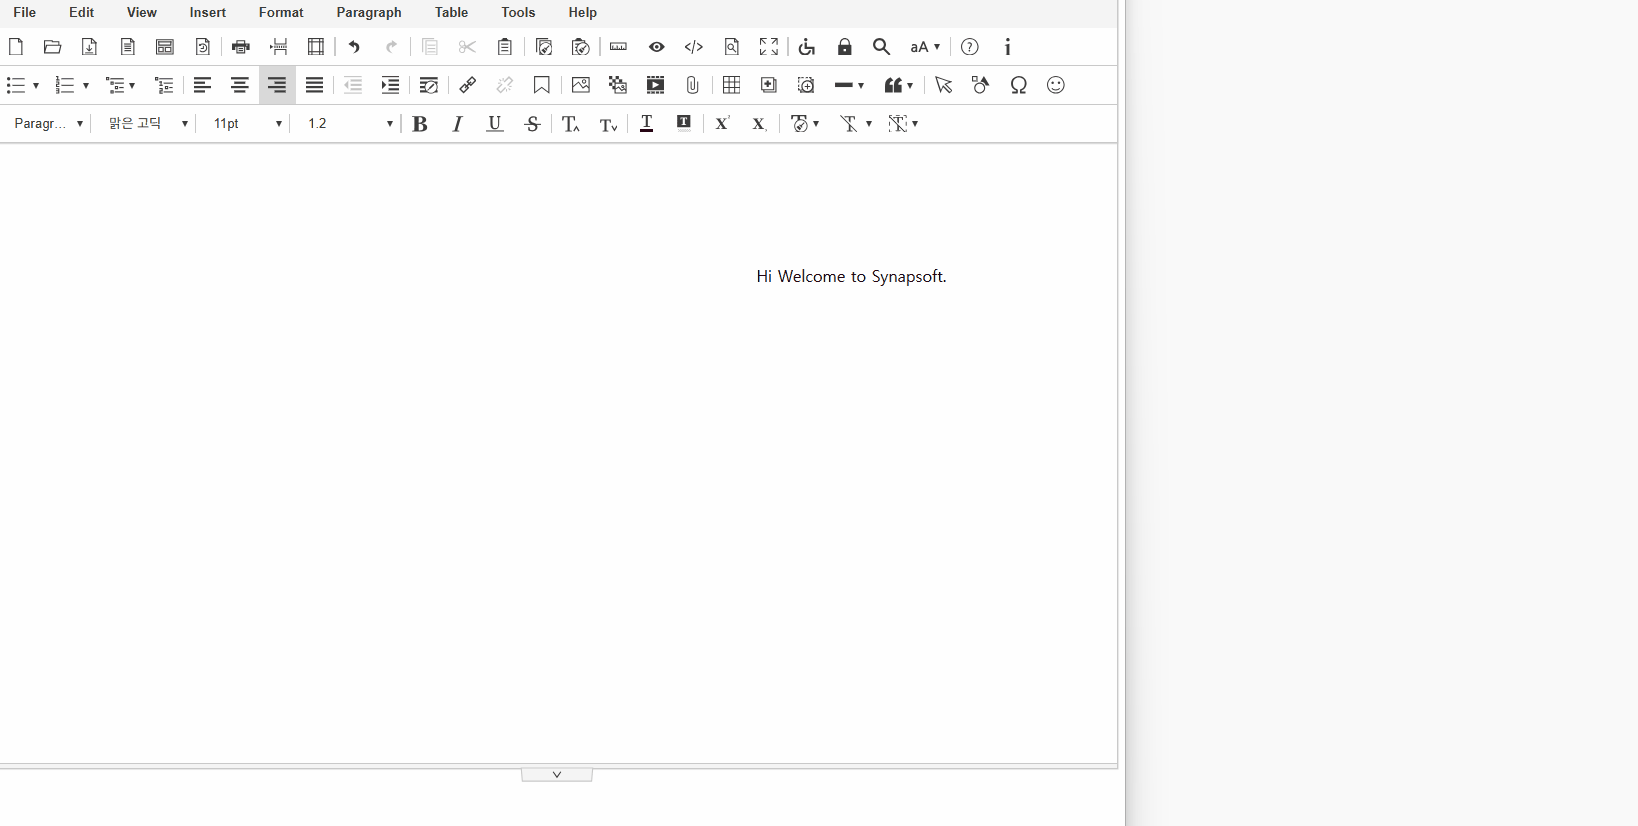
Task: Click the eye preview icon
Action: pyautogui.click(x=656, y=47)
